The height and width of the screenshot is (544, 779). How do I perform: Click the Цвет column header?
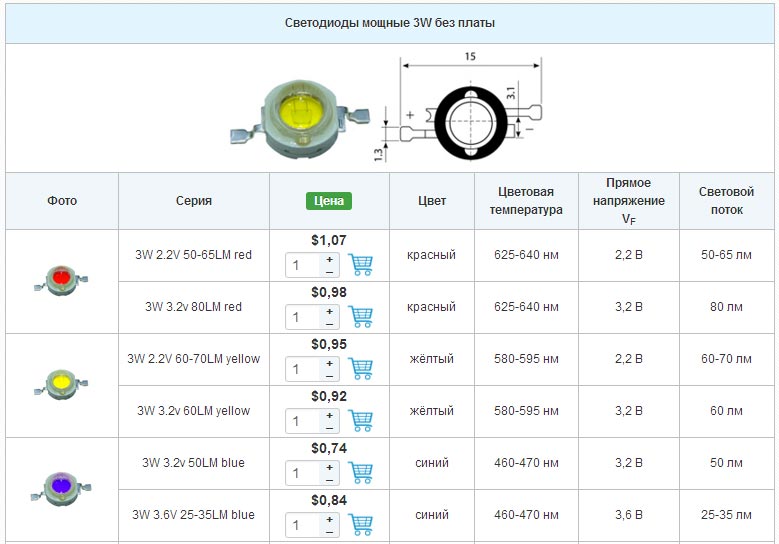432,201
